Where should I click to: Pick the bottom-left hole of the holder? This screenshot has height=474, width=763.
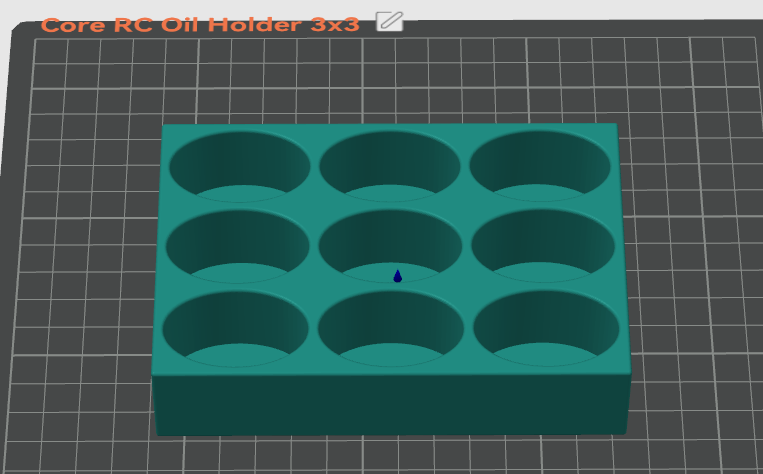click(x=236, y=327)
